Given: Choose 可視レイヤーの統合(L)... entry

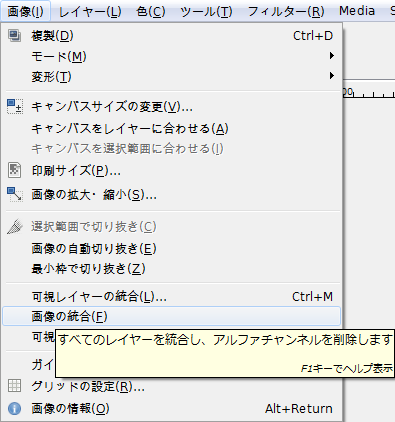Looking at the screenshot, I should click(x=171, y=296).
